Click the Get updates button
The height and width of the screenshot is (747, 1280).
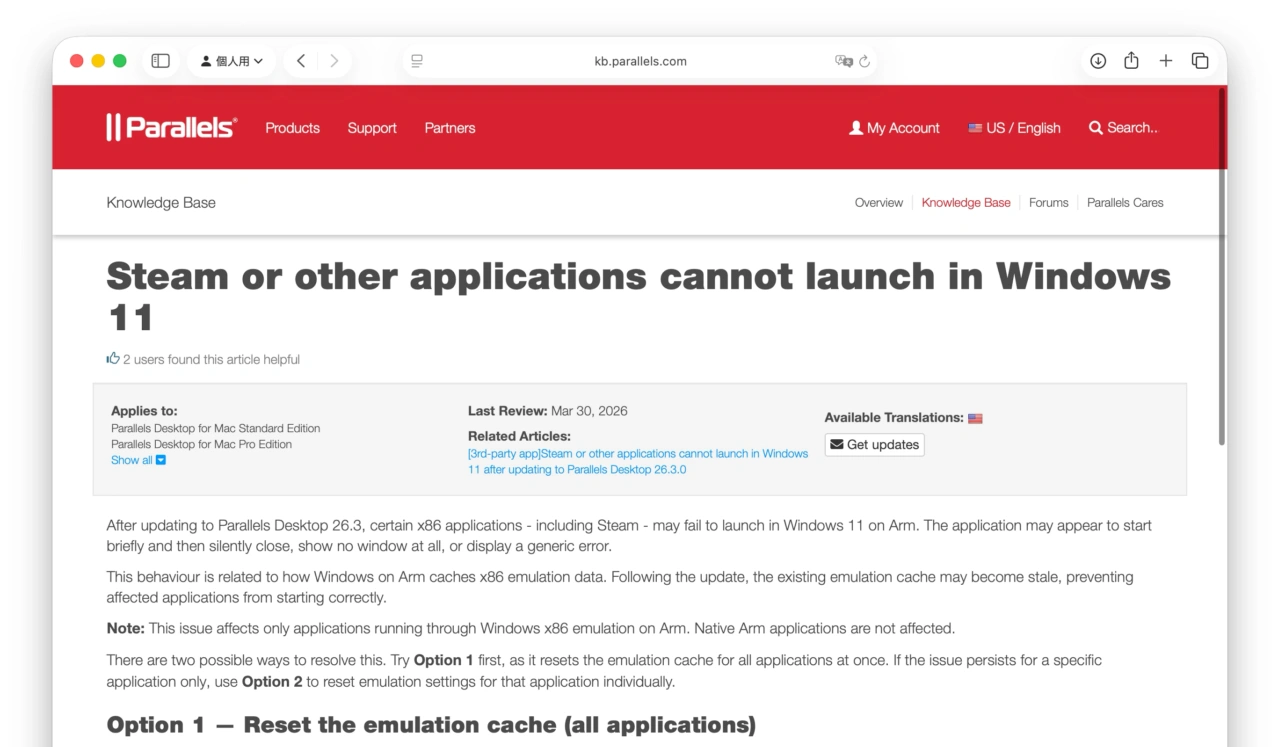[874, 444]
